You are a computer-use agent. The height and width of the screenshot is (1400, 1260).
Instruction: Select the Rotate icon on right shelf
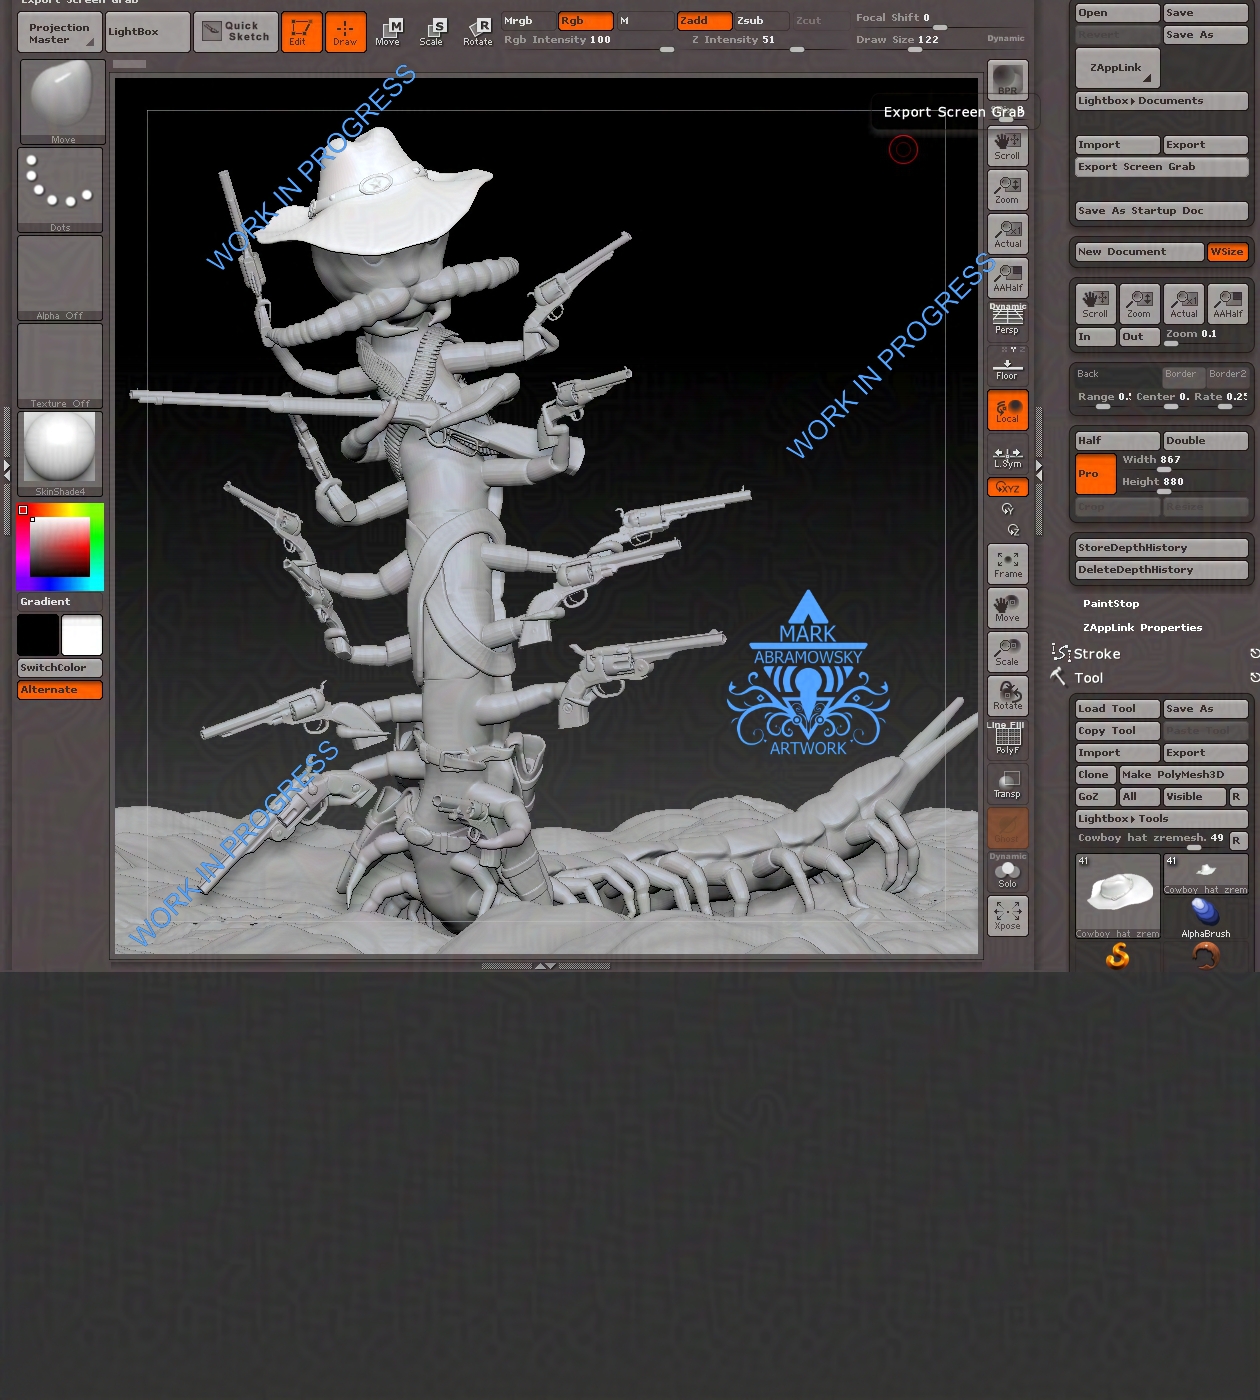click(x=1007, y=696)
